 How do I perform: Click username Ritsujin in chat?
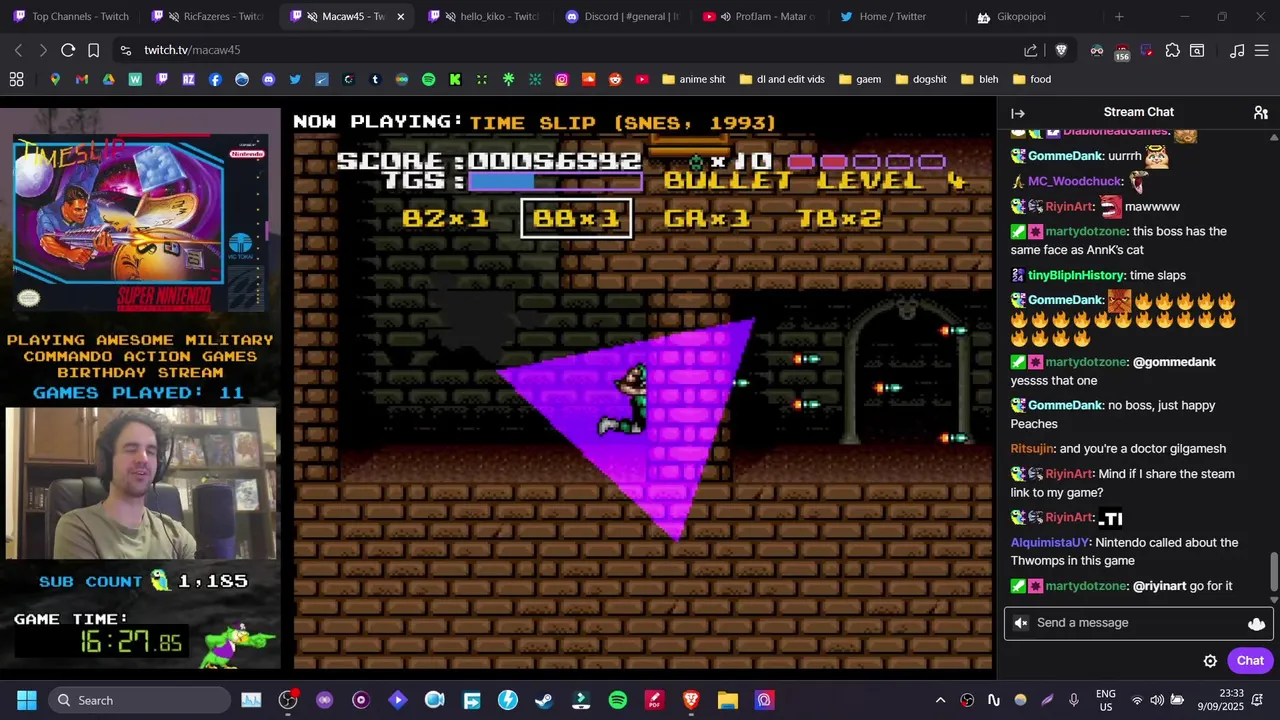tap(1032, 449)
